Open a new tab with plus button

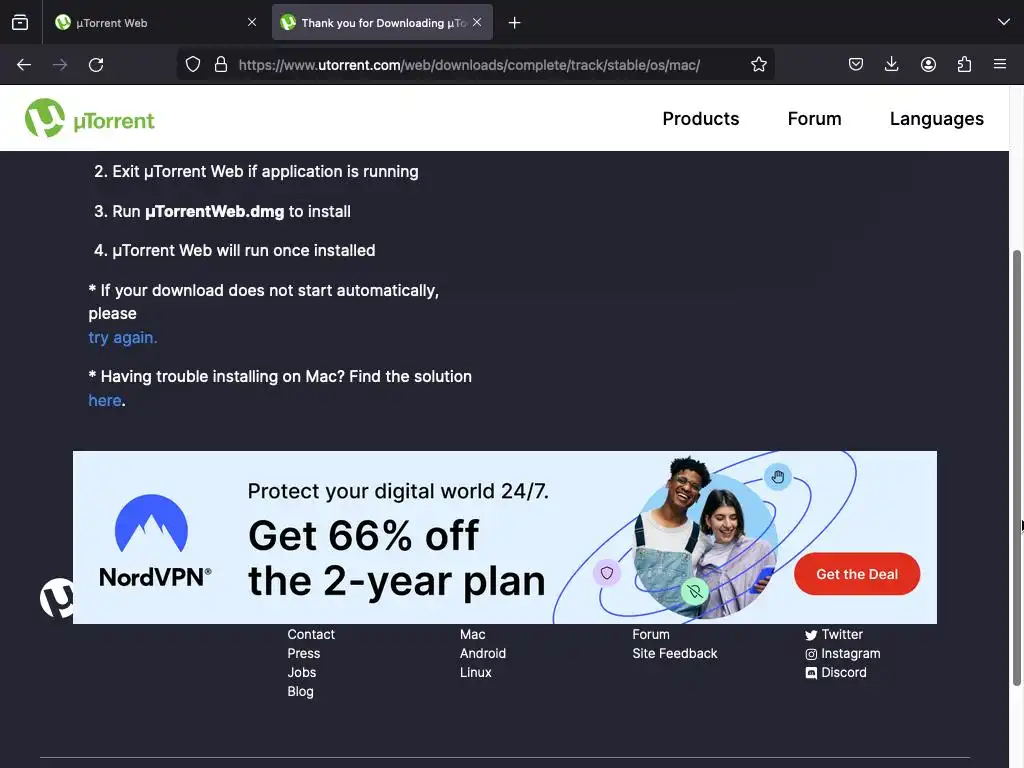[515, 23]
